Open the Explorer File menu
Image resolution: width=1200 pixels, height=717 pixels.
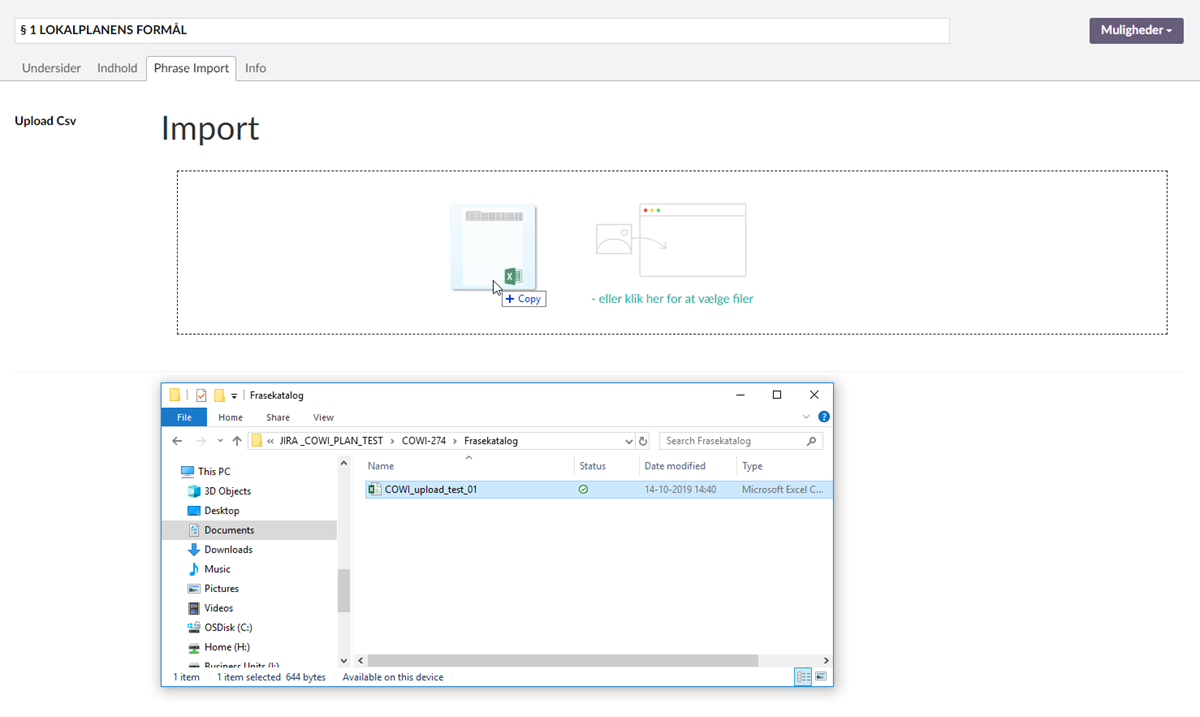[x=184, y=417]
